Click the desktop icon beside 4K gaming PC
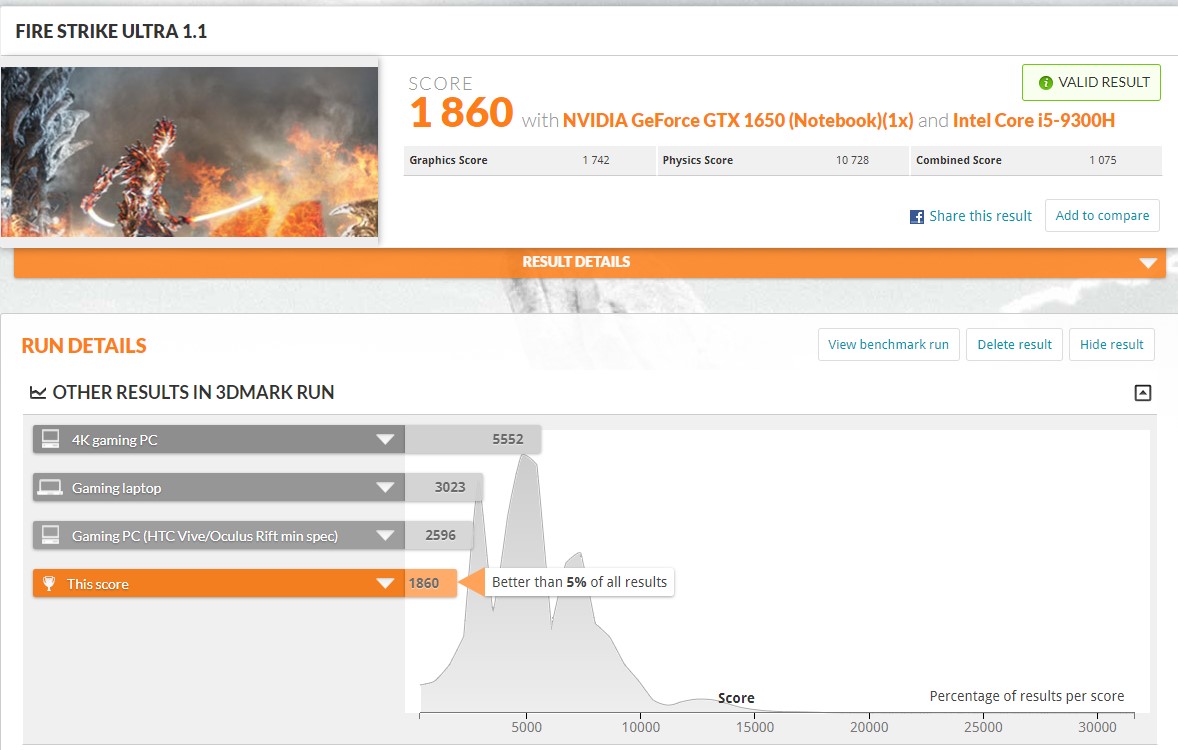 50,440
